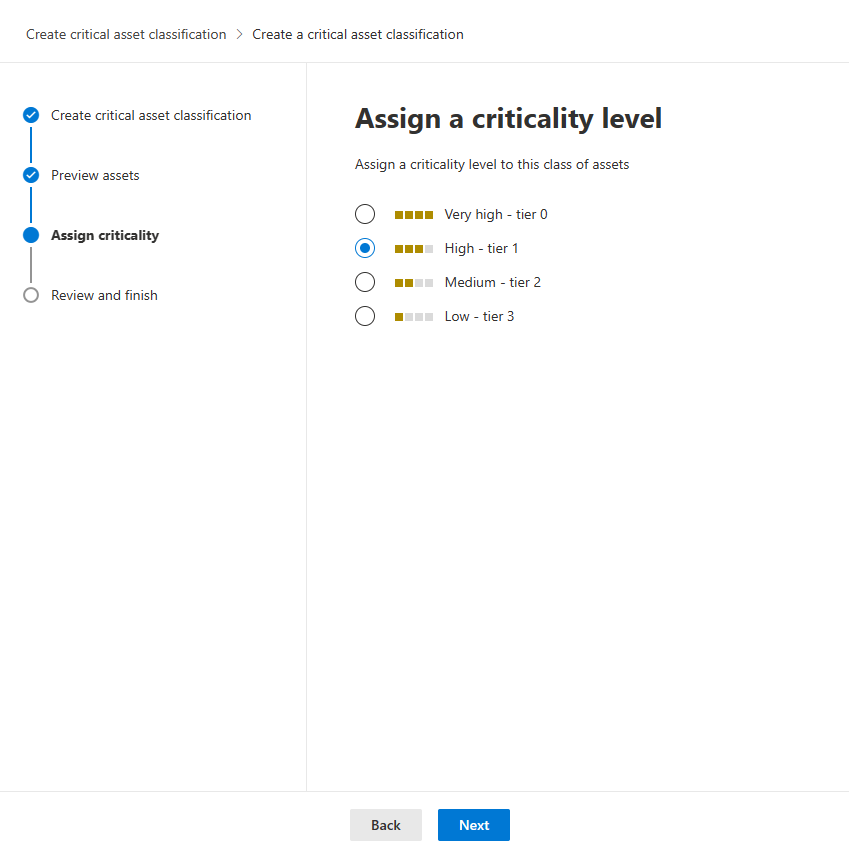
Task: Click the two-bar severity icon for Medium
Action: click(x=414, y=283)
